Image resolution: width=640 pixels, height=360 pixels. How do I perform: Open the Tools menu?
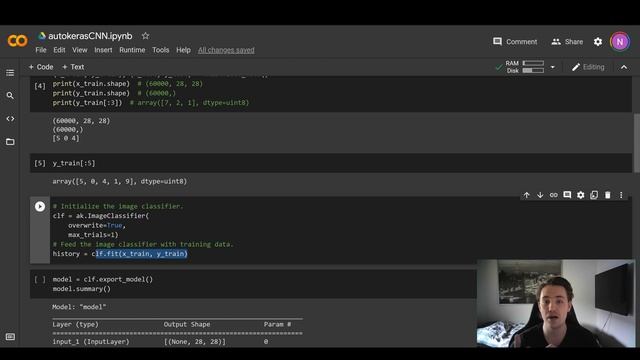[160, 50]
